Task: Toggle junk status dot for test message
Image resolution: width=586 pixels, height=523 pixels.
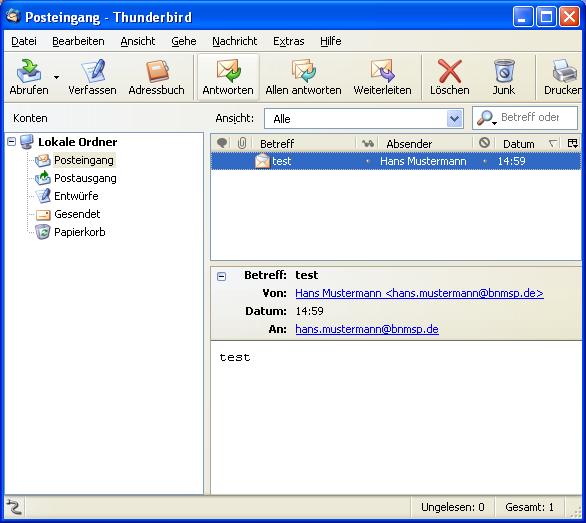Action: click(485, 161)
